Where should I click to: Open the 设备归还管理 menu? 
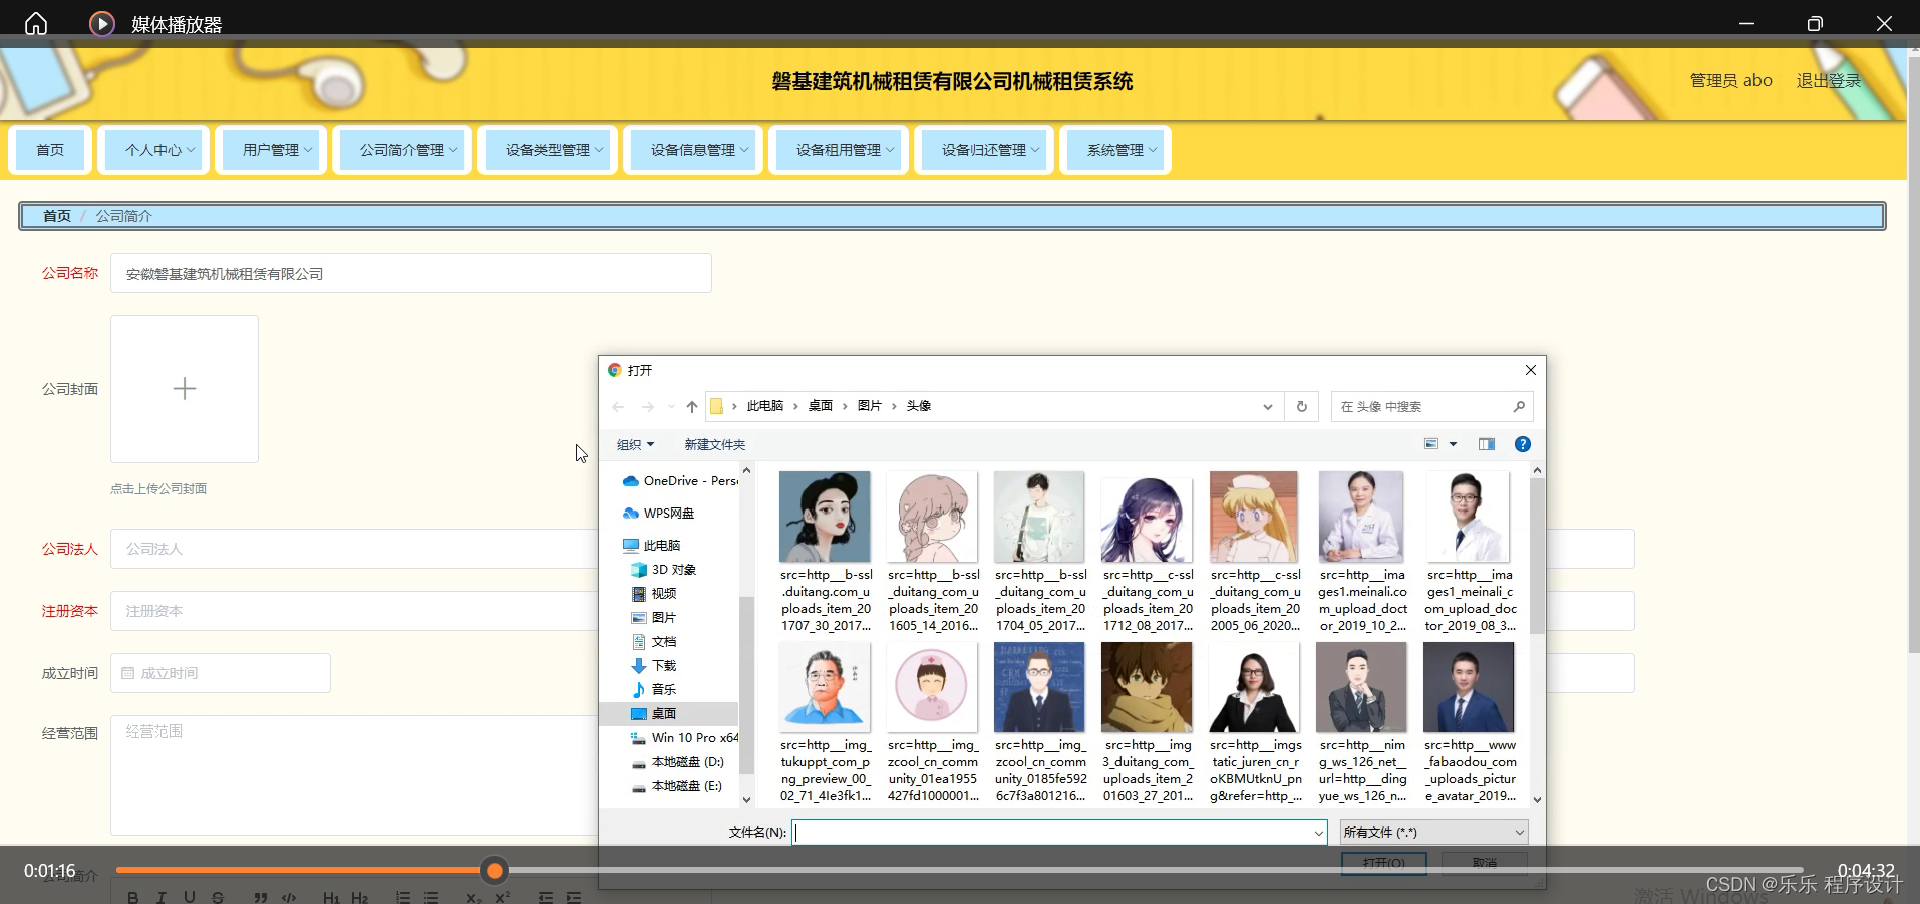tap(985, 150)
